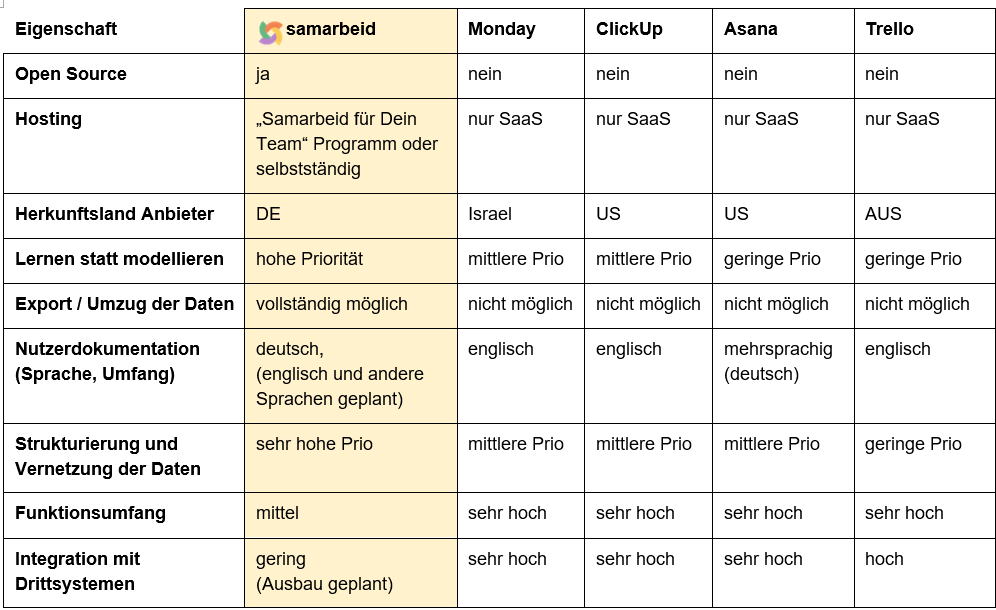Select the AUS cell under Trello
996x610 pixels.
[x=883, y=214]
